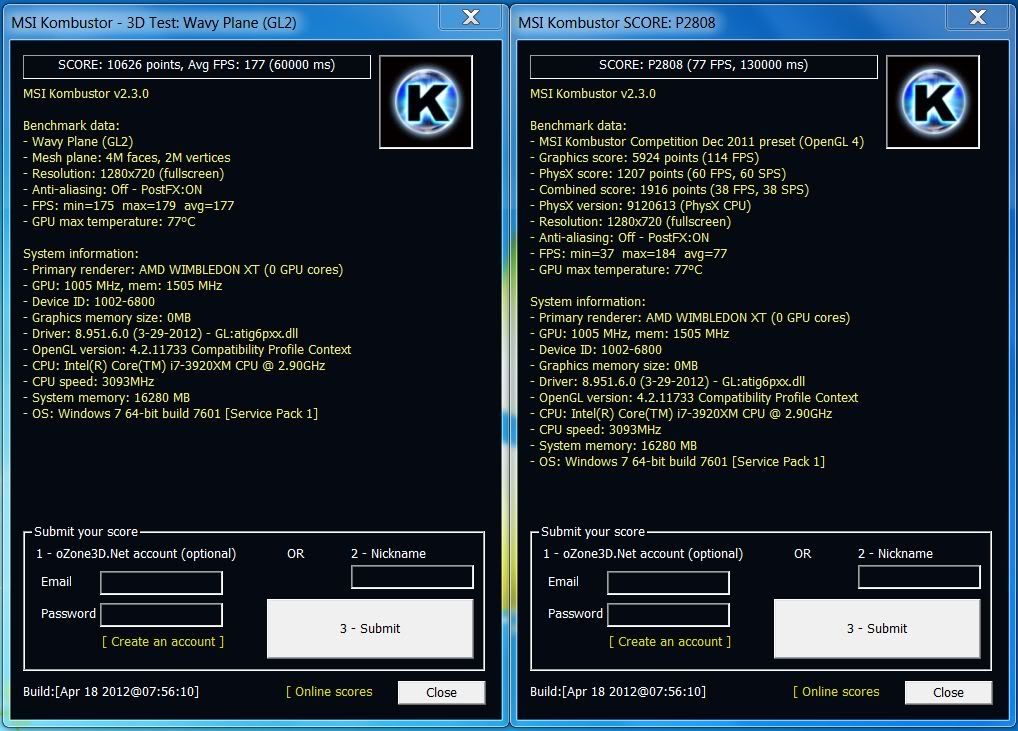Click the Email field in the SCORE: P2808 window
The image size is (1018, 731).
click(668, 582)
